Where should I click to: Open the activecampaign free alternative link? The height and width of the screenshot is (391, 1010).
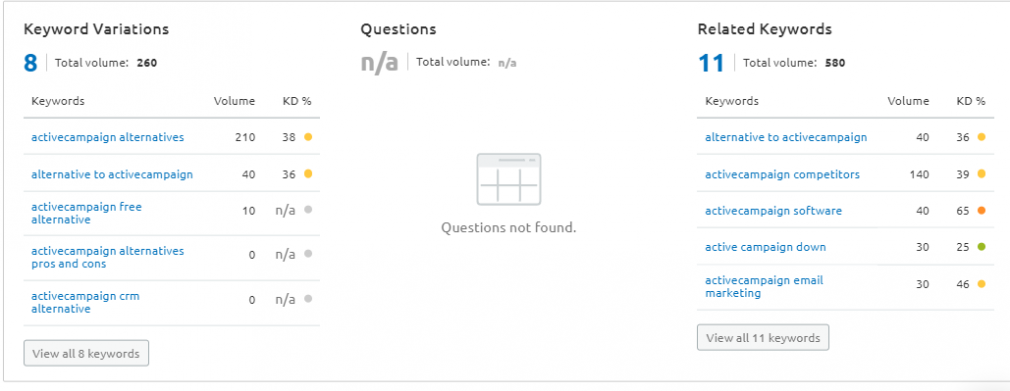click(x=86, y=213)
